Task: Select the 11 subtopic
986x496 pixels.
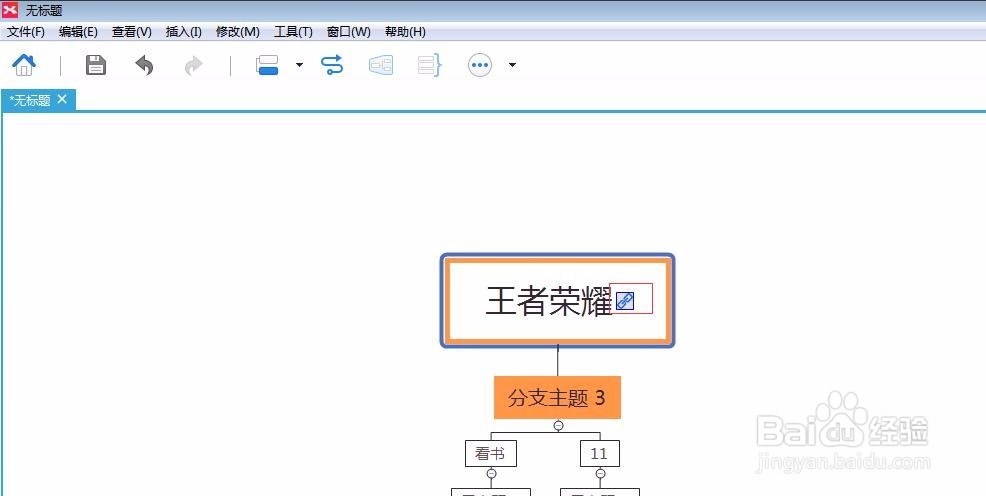Action: point(599,453)
